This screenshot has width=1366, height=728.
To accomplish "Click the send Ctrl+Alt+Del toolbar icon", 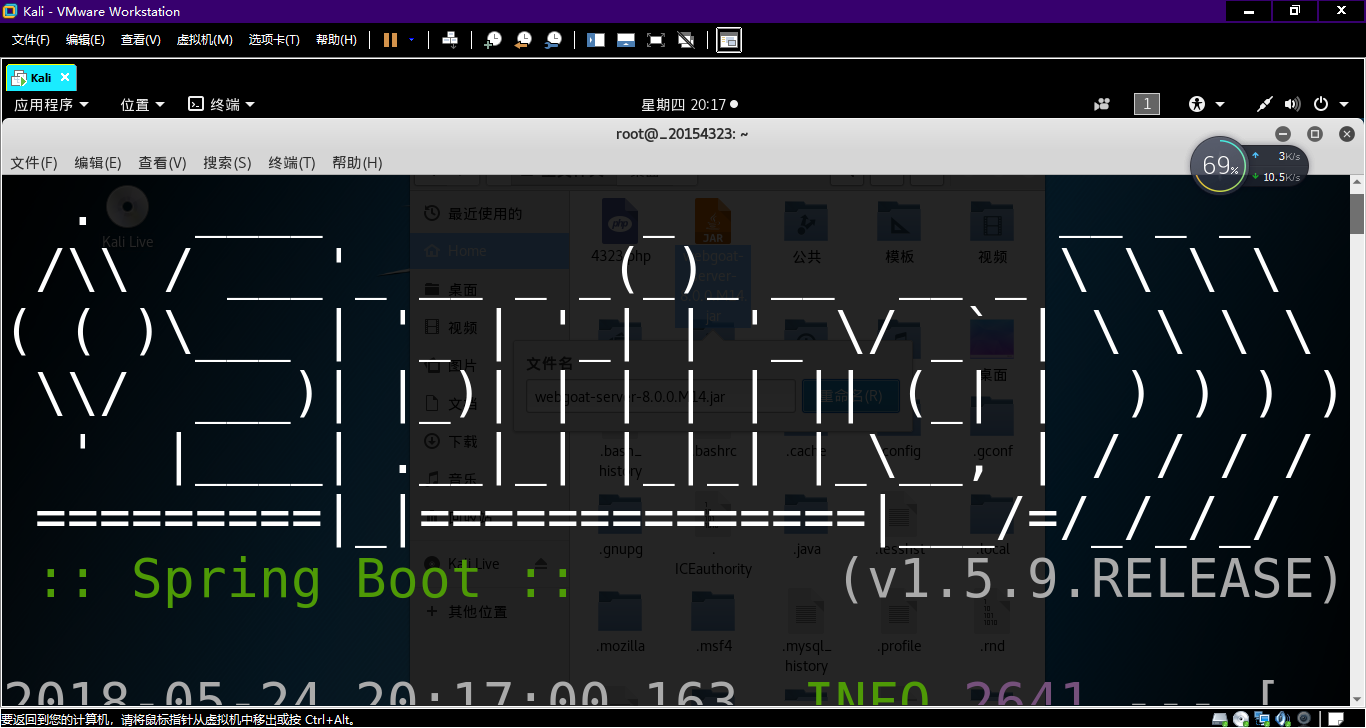I will pos(450,40).
